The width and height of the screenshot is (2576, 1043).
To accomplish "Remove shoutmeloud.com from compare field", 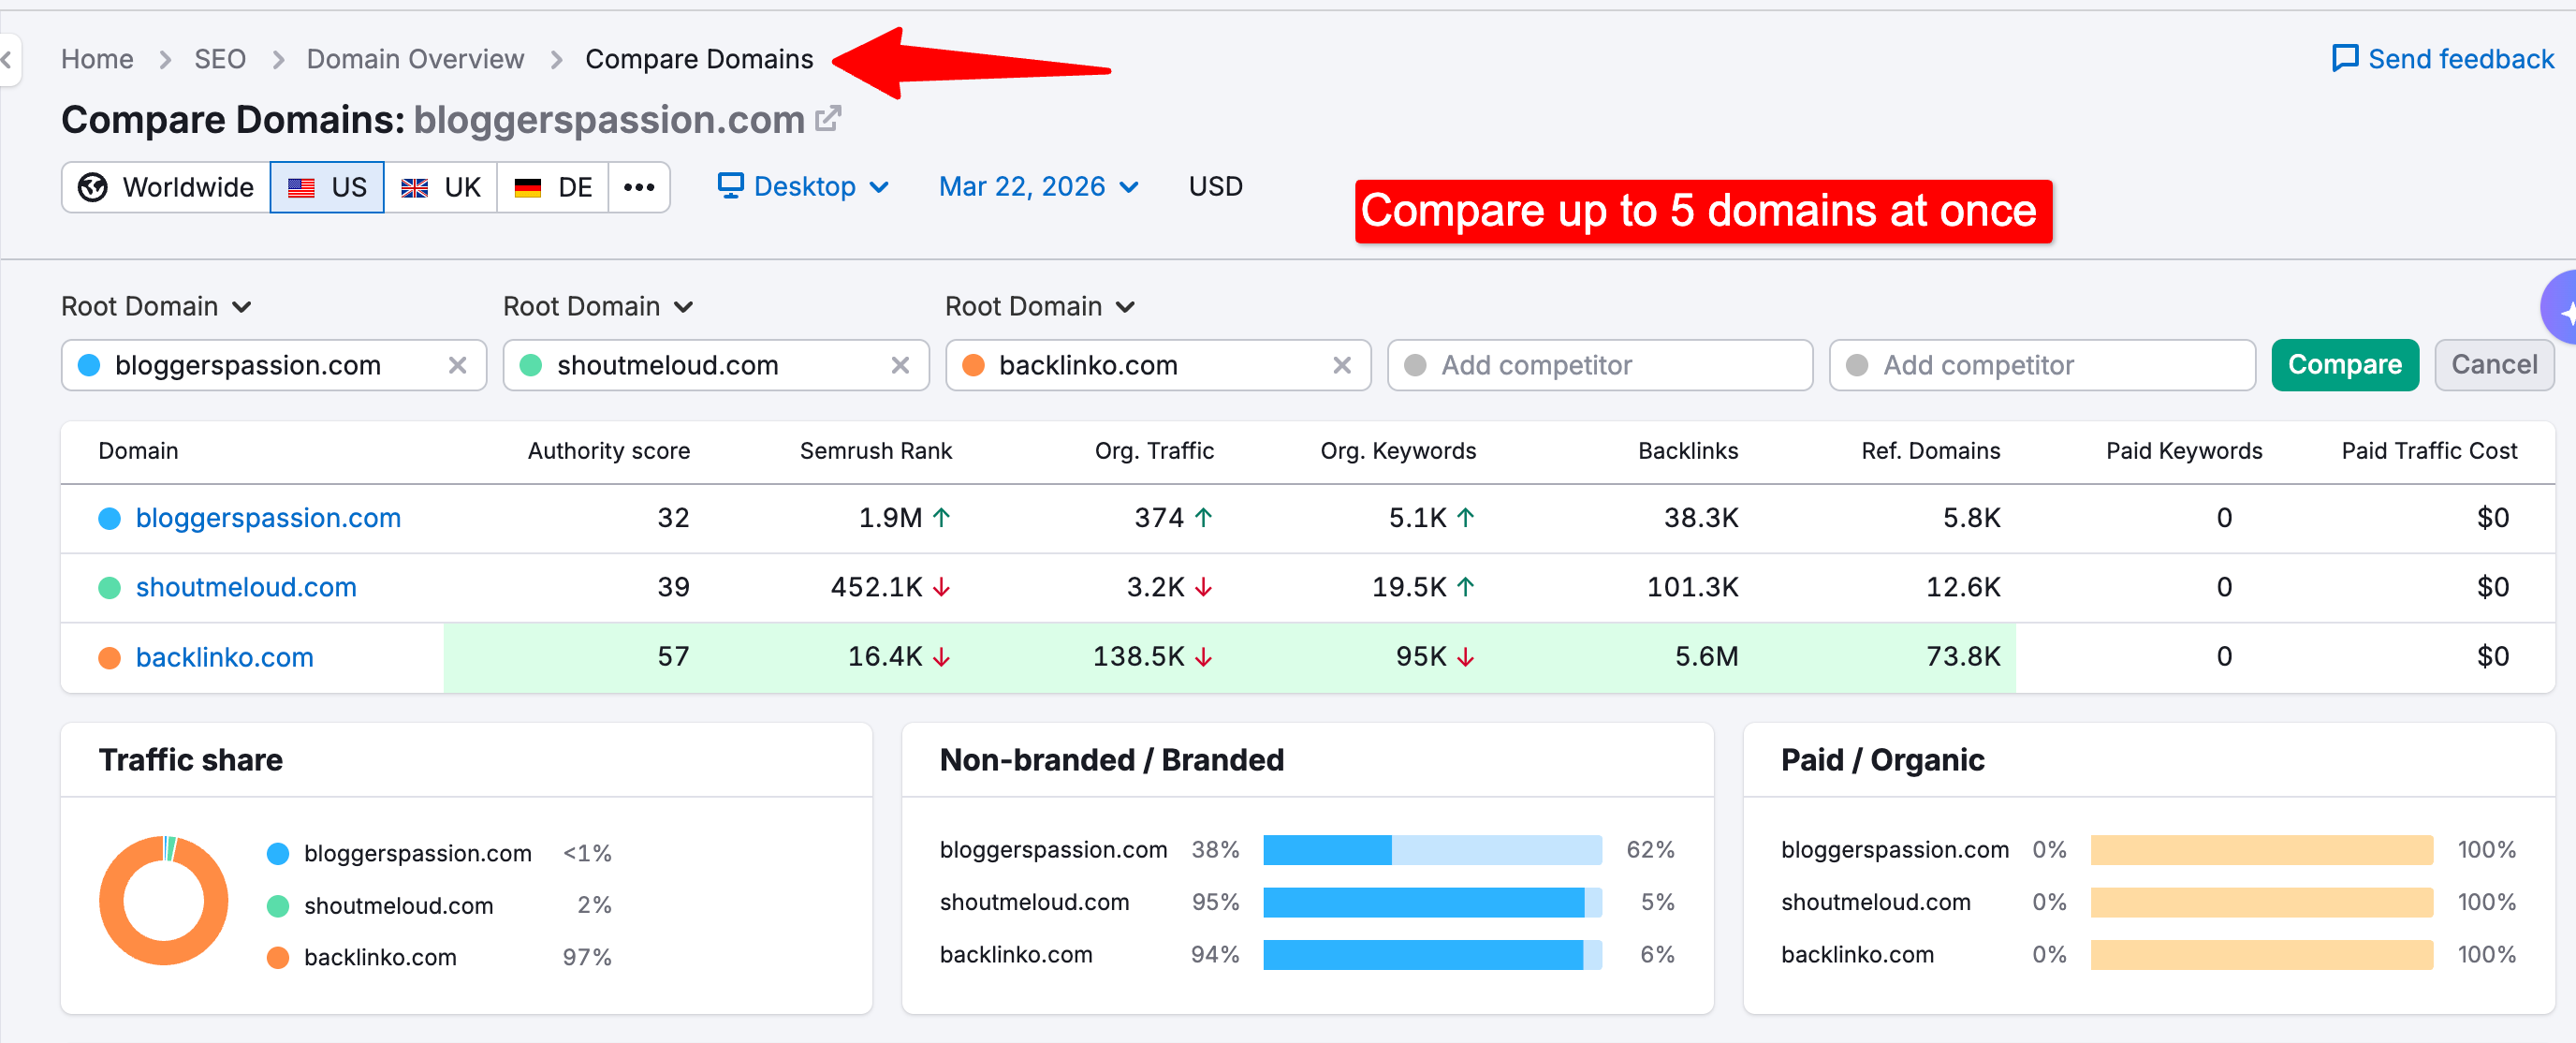I will [x=900, y=365].
